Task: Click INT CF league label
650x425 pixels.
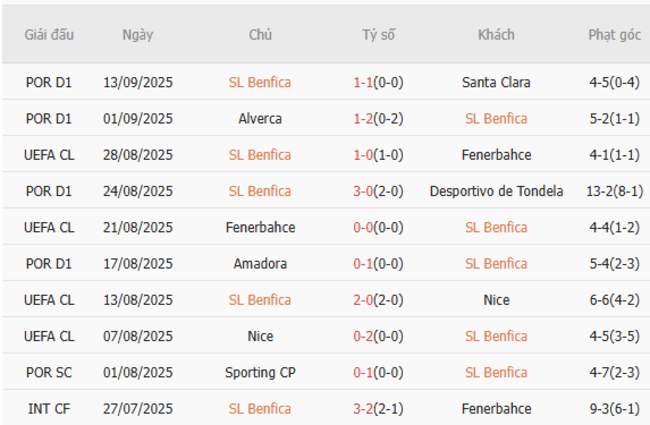Action: tap(49, 409)
